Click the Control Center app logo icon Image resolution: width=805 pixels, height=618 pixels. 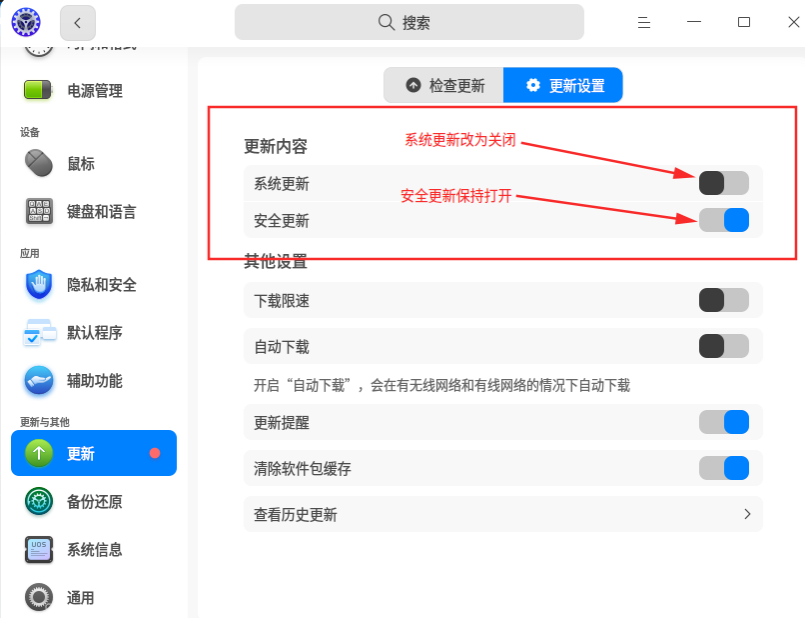(x=26, y=23)
